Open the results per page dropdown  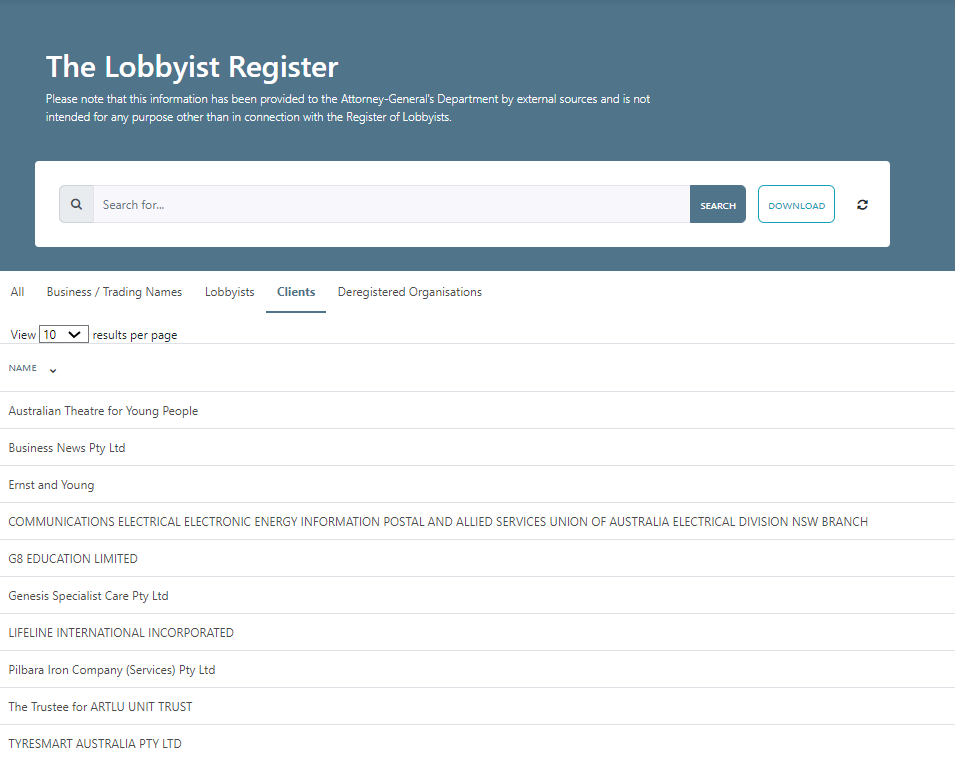tap(63, 334)
